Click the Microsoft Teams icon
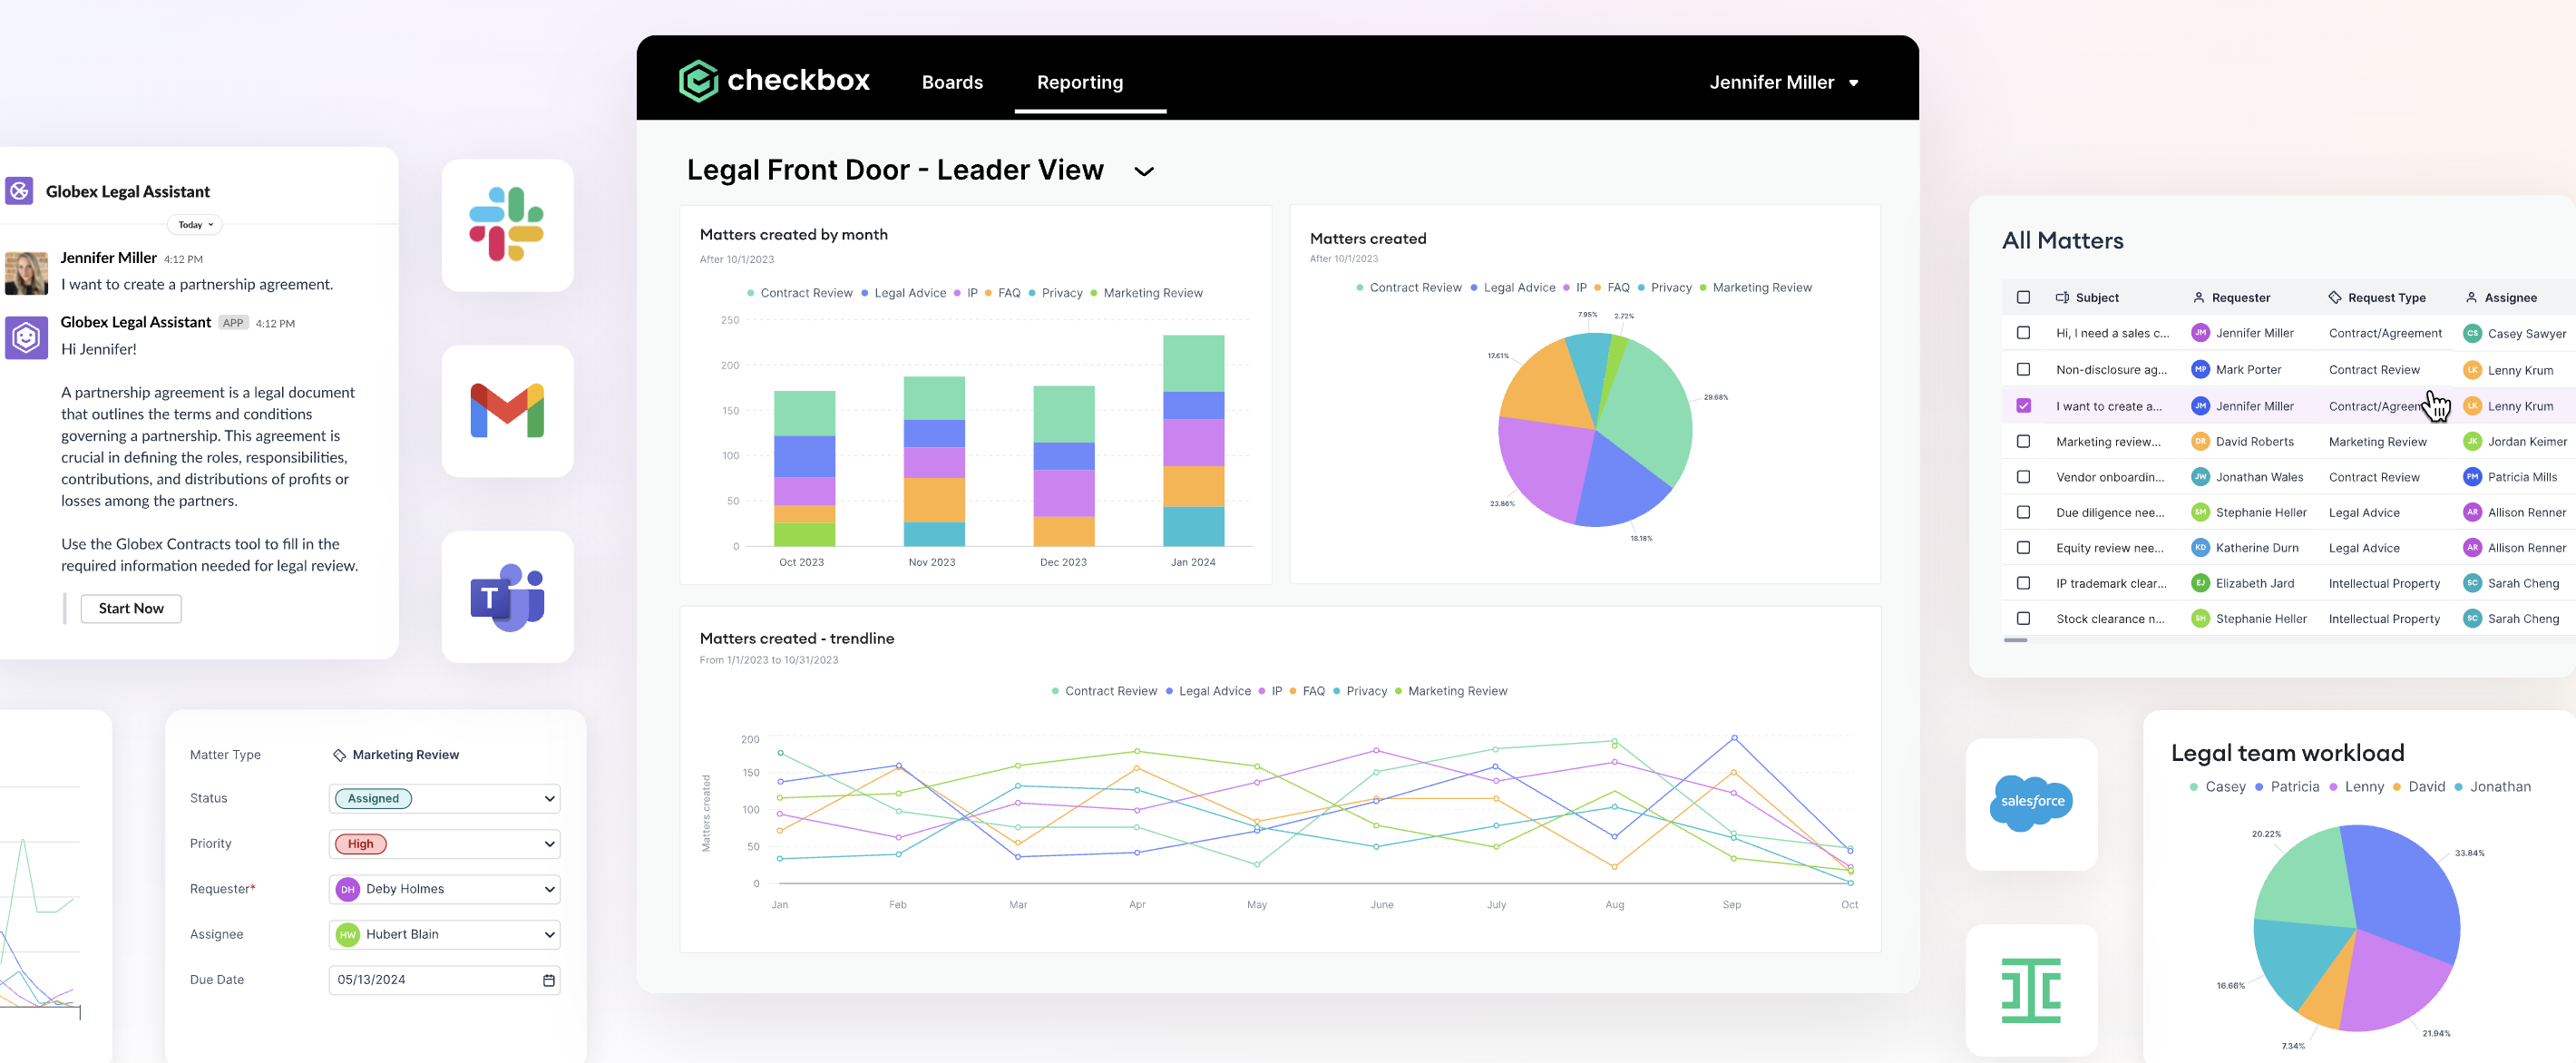 507,596
